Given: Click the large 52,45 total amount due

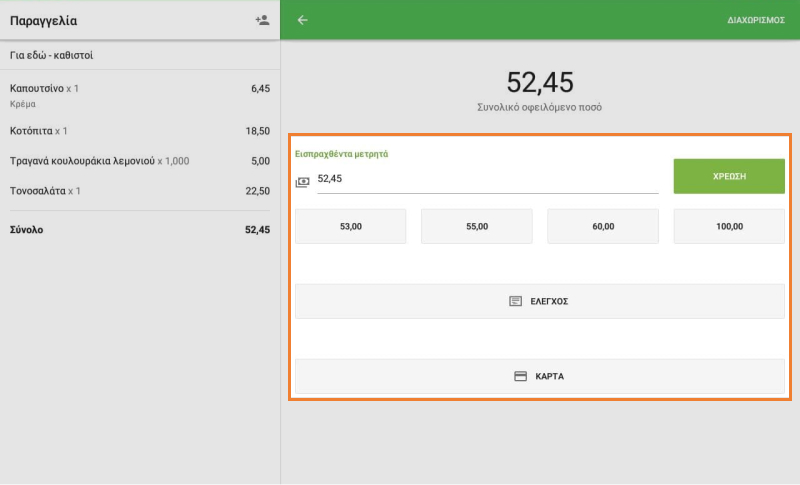Looking at the screenshot, I should coord(540,83).
